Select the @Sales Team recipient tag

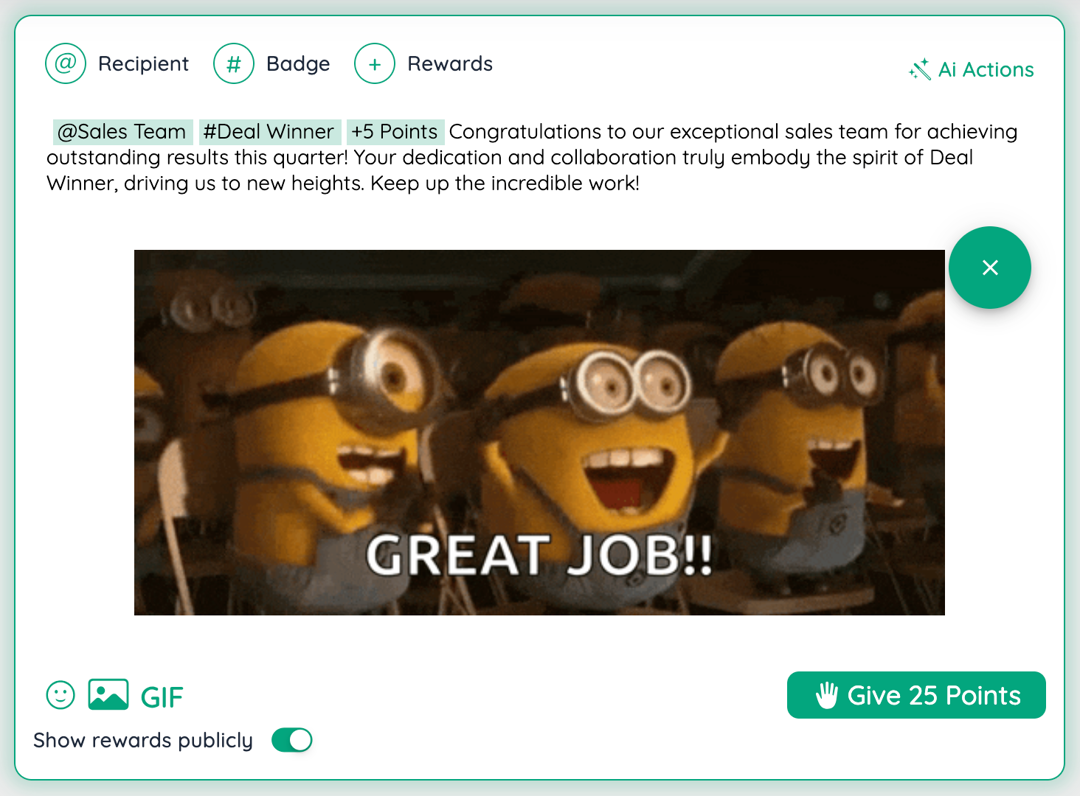pyautogui.click(x=122, y=132)
